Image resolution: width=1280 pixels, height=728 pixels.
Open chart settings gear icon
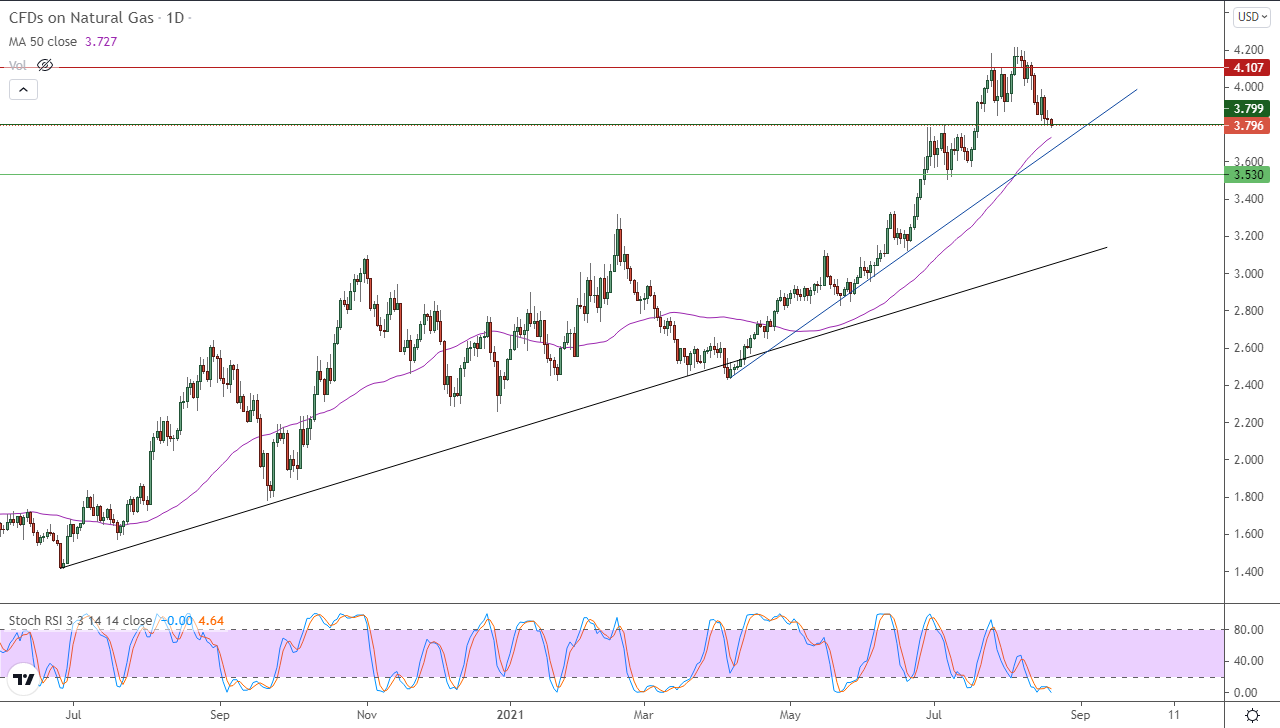(x=1252, y=715)
